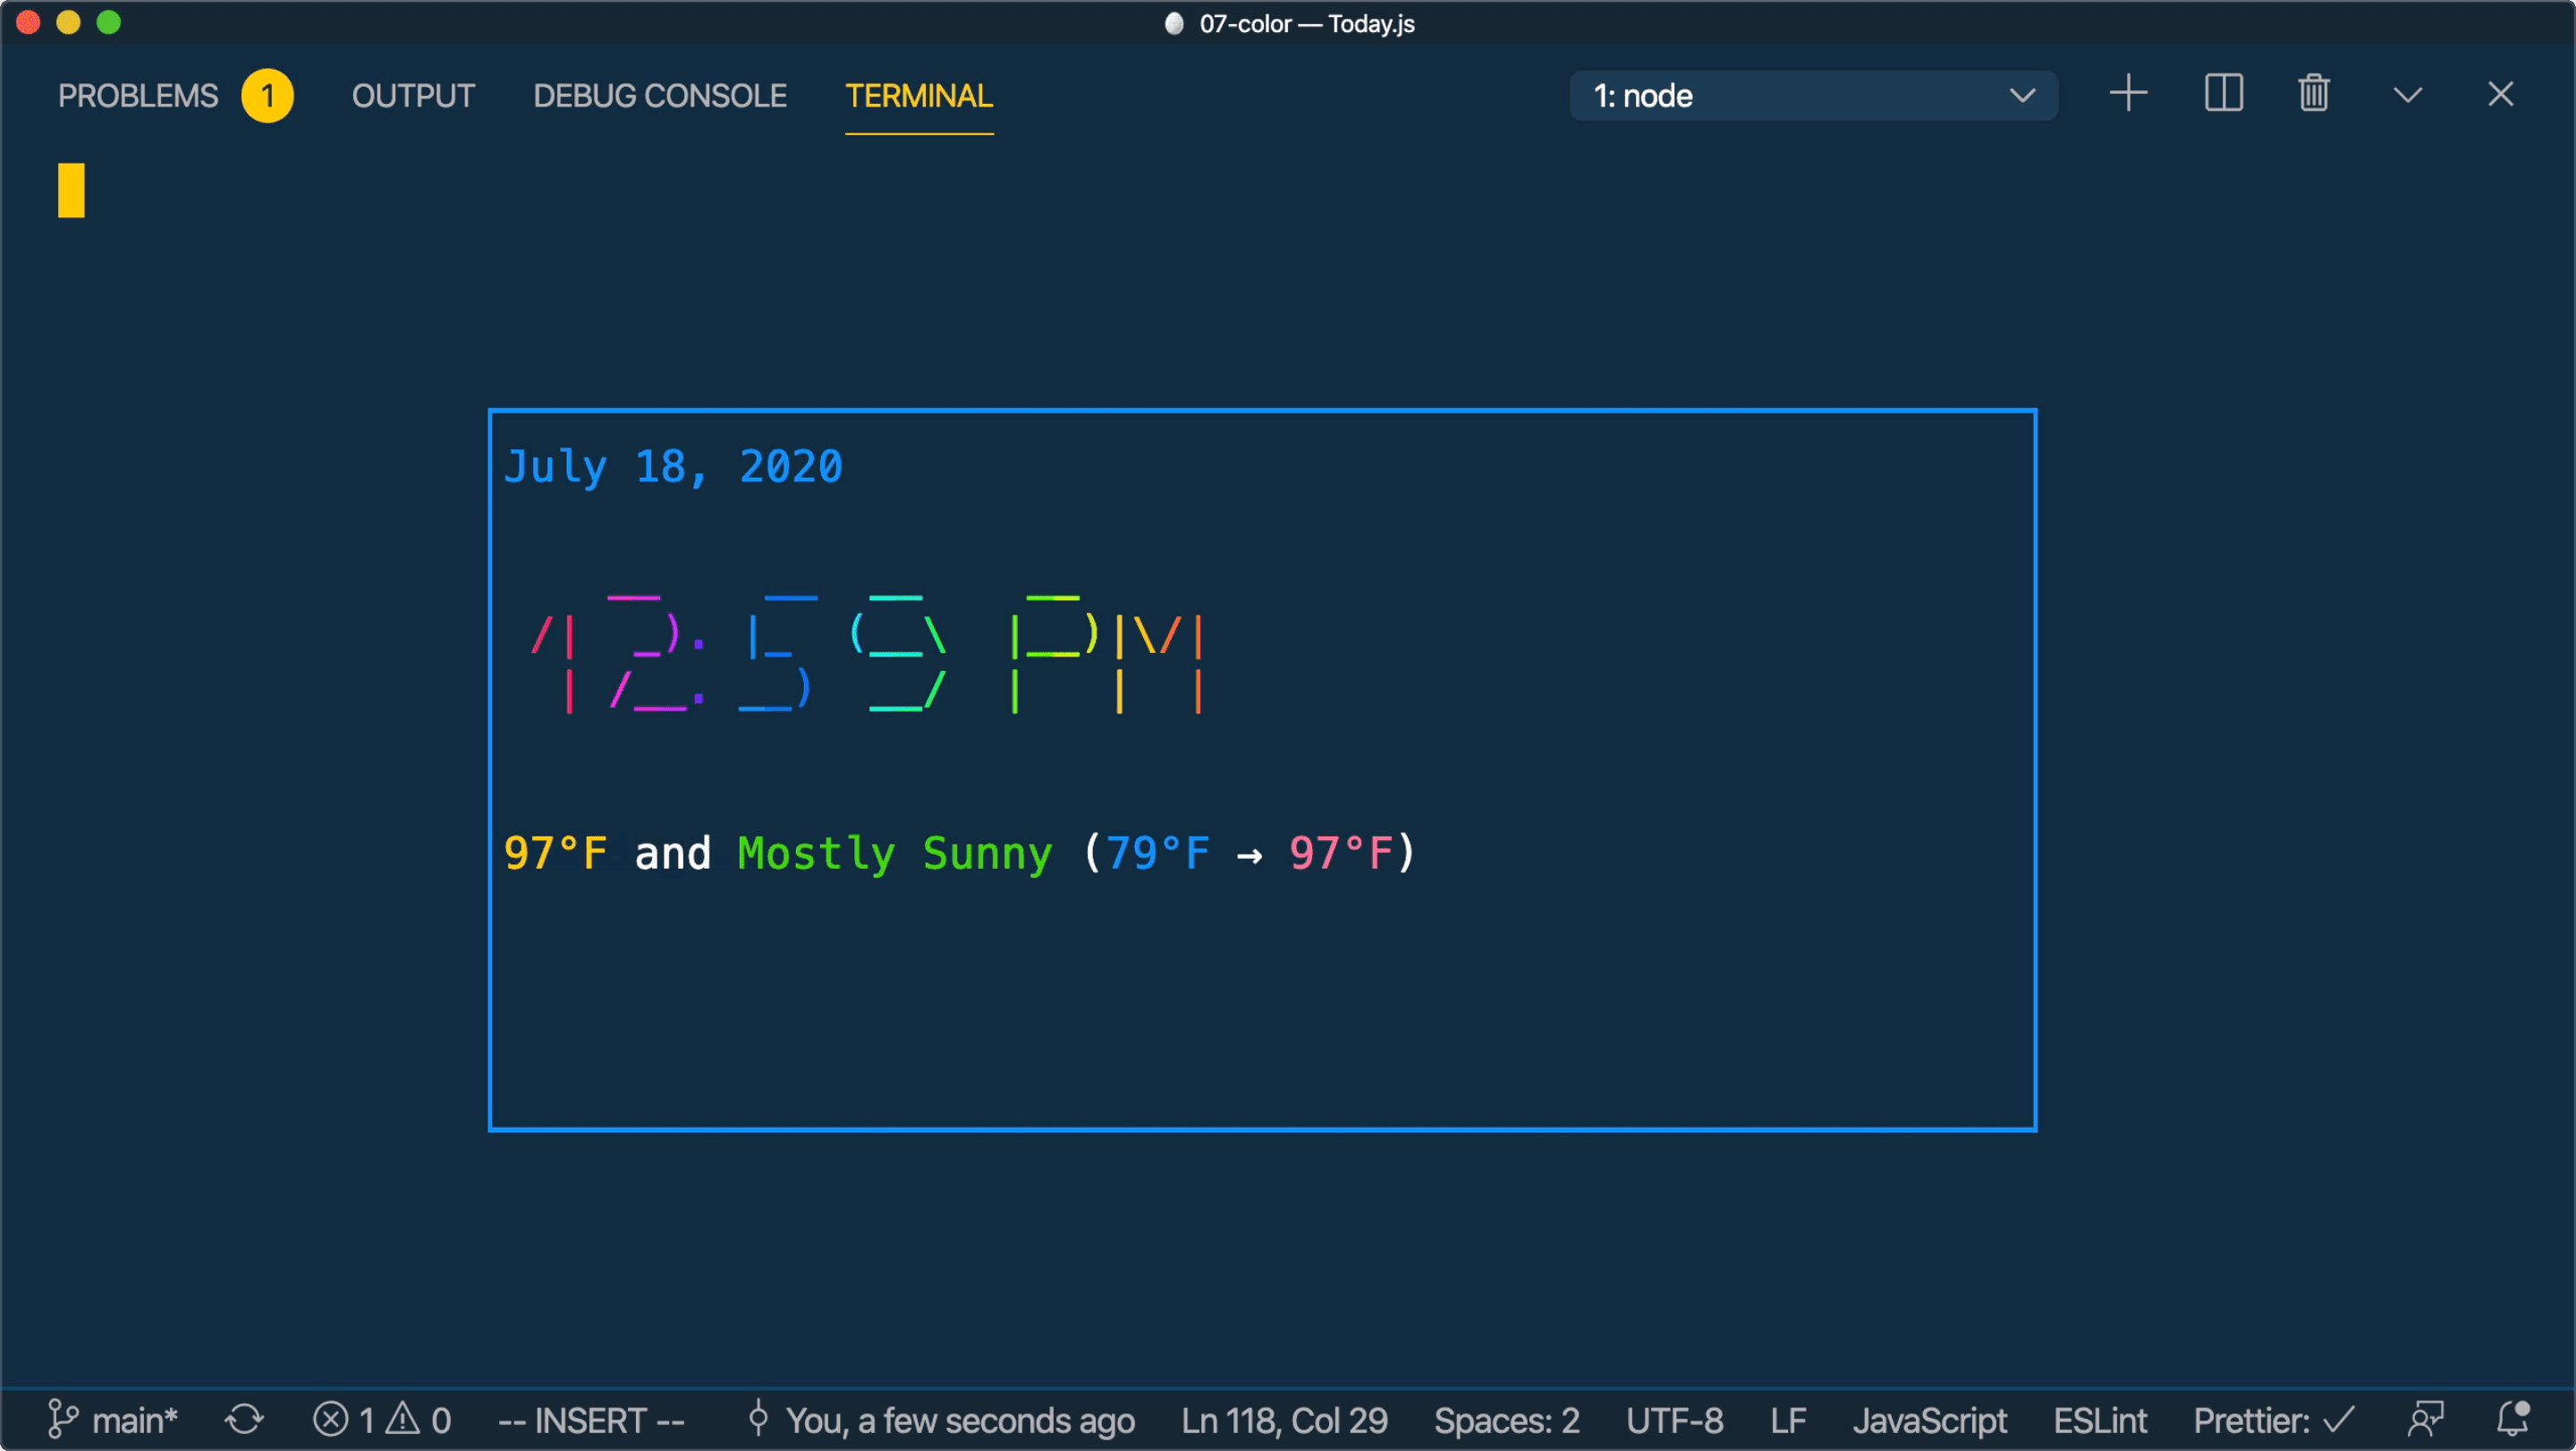This screenshot has width=2576, height=1451.
Task: Open the '1: node' terminal selector dropdown
Action: coord(1814,96)
